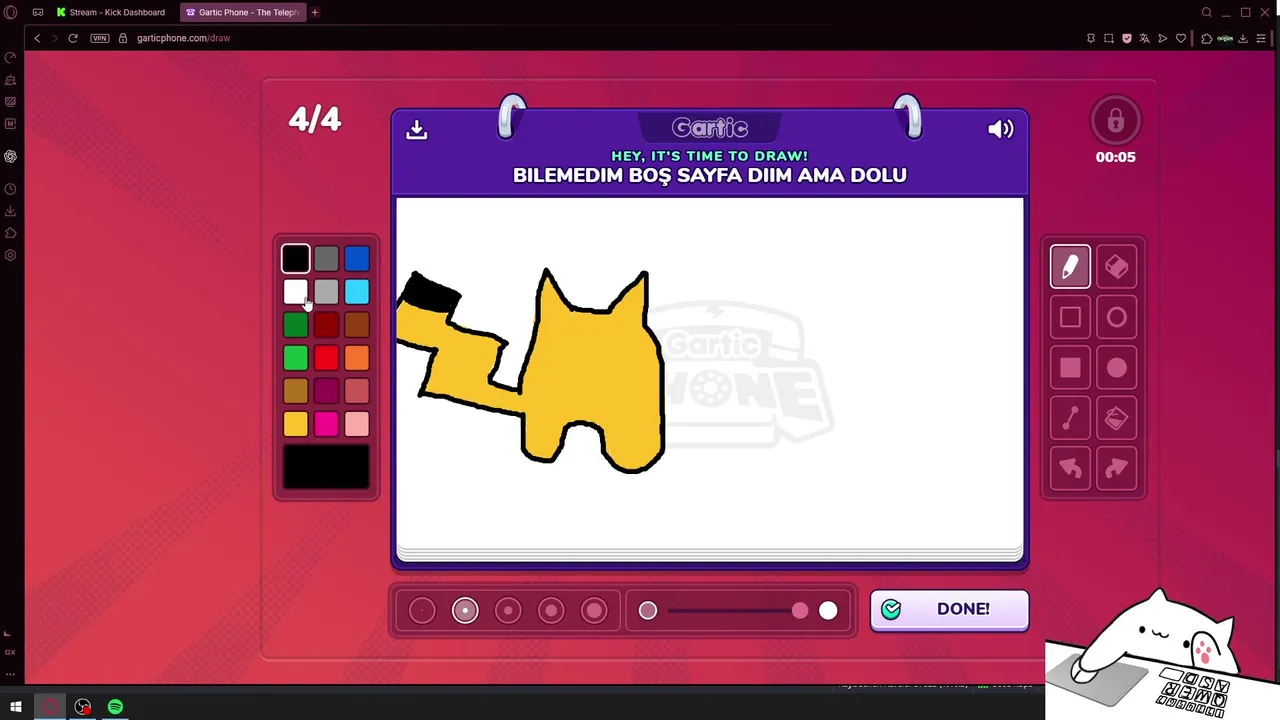Open the Windows Start menu
The image size is (1280, 720).
16,707
